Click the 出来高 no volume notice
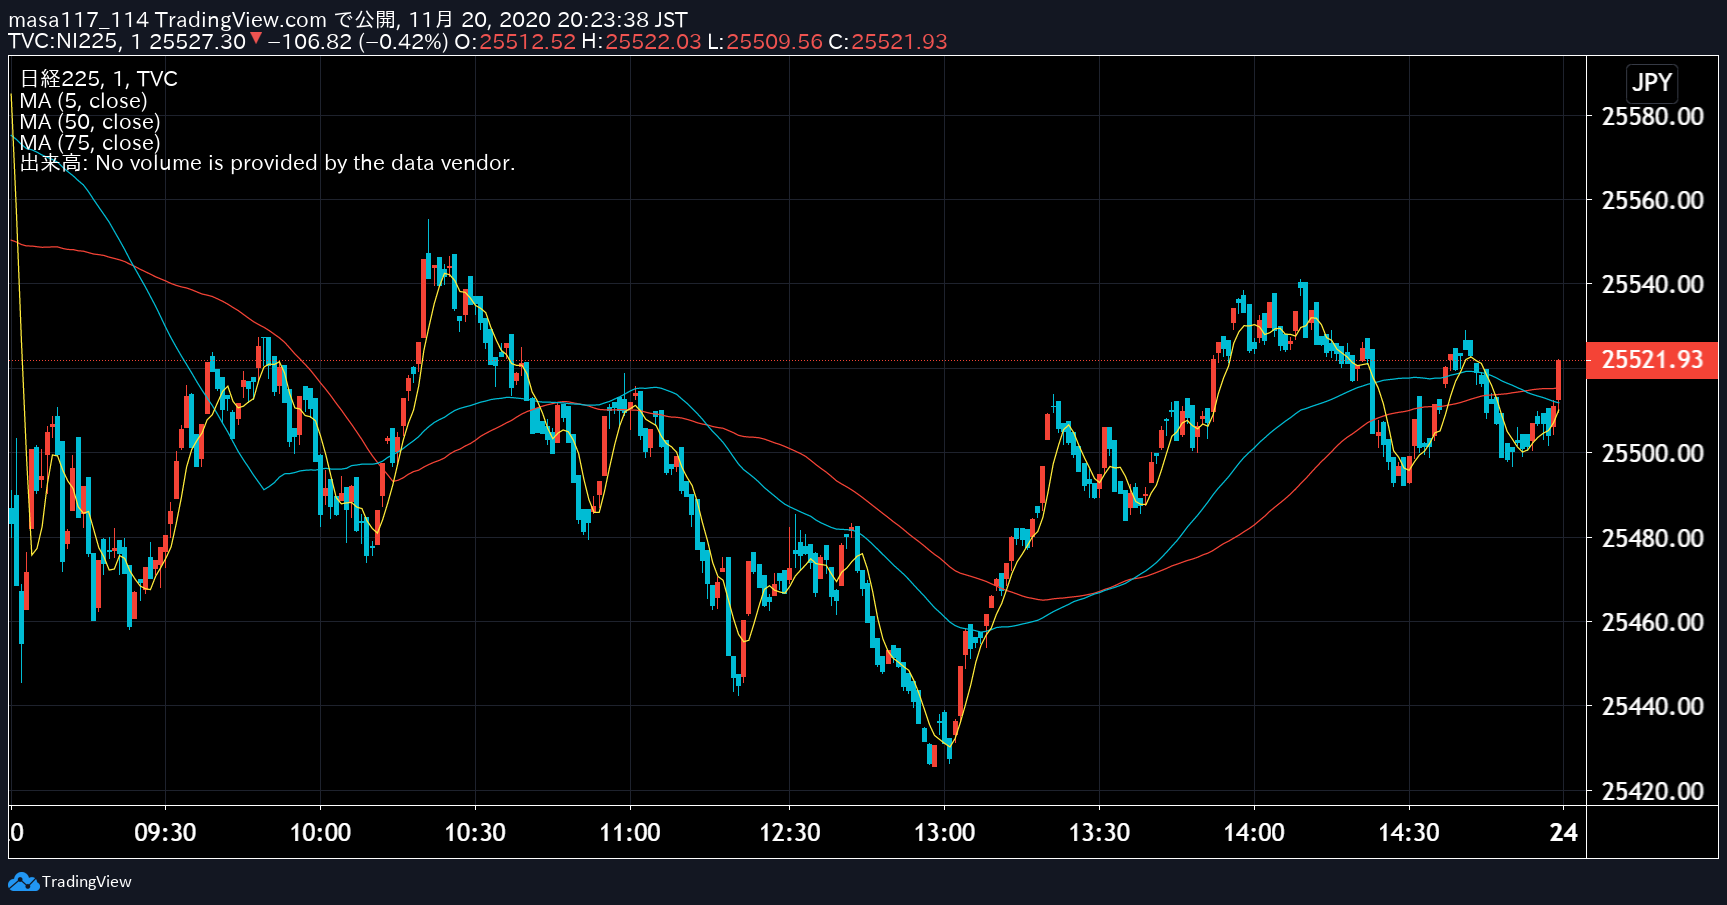Screen dimensions: 1727x905 (268, 163)
